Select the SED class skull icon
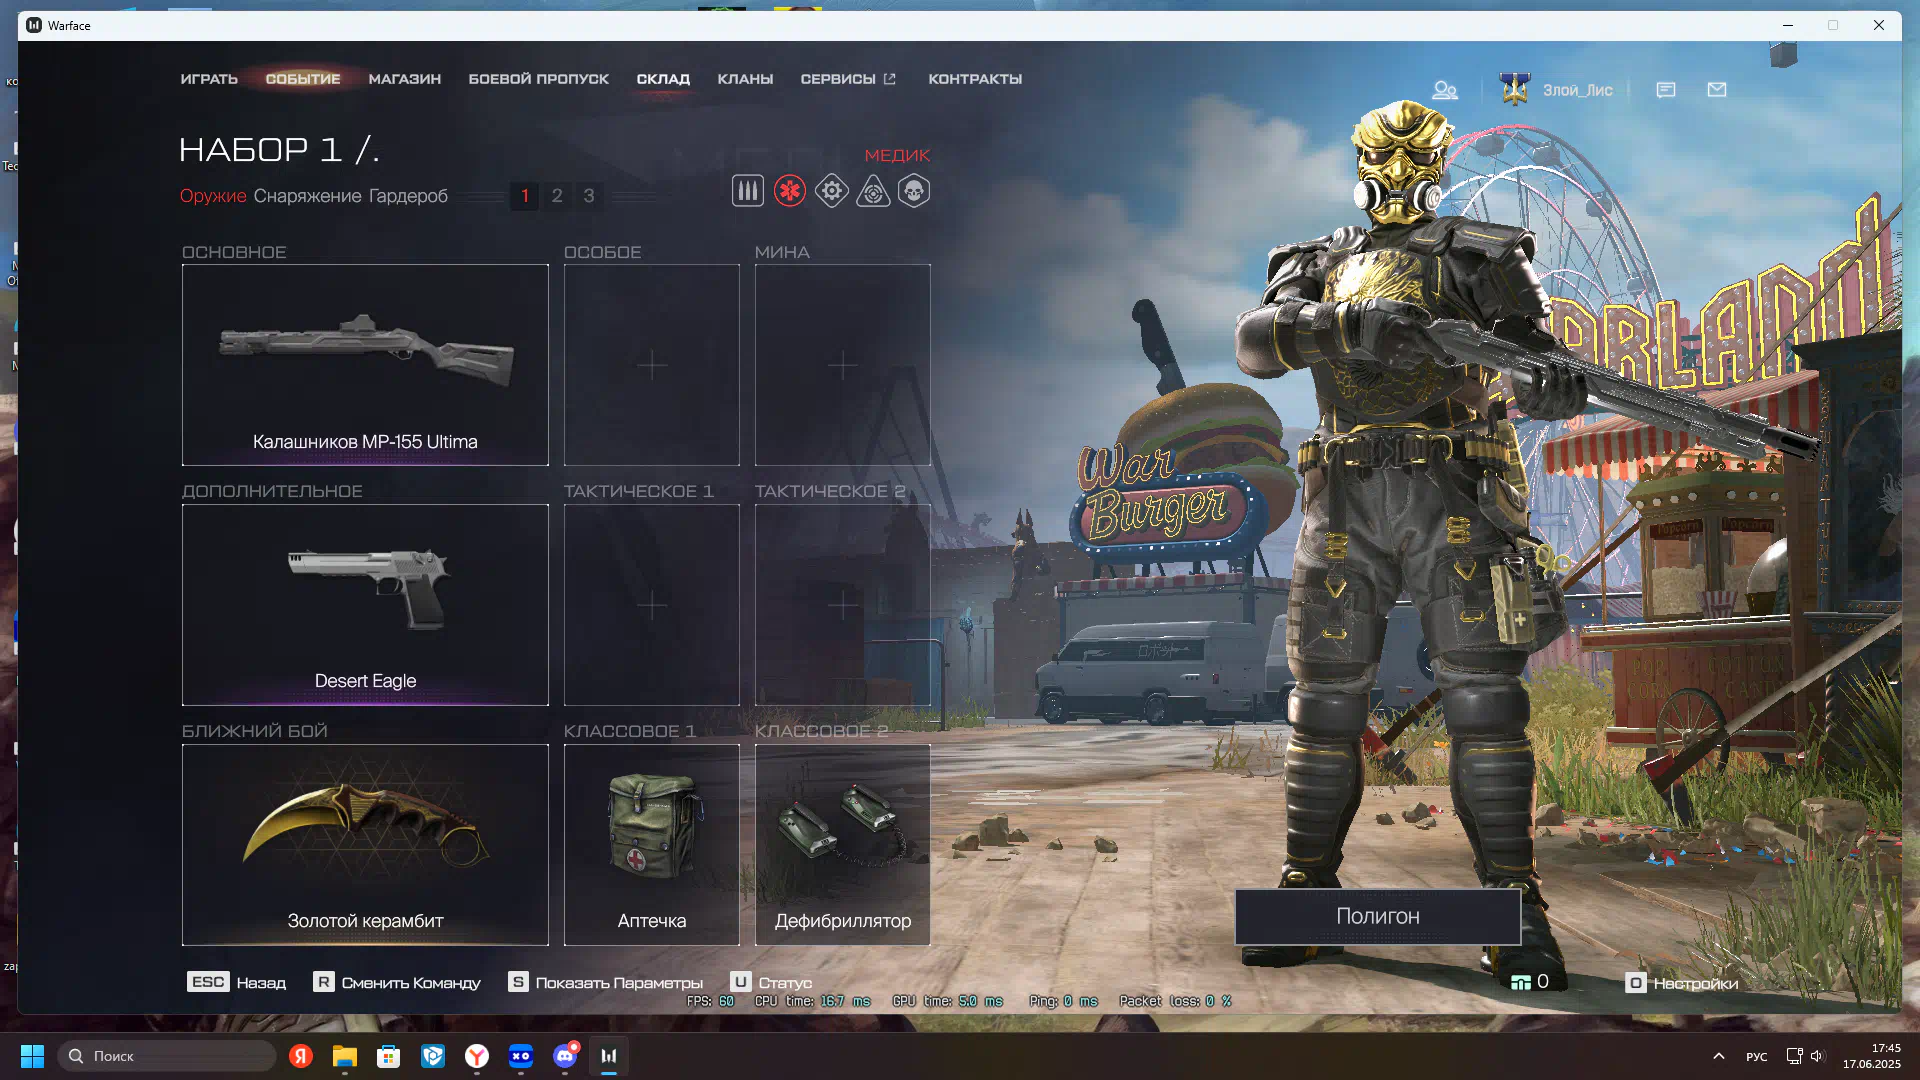 click(x=914, y=191)
